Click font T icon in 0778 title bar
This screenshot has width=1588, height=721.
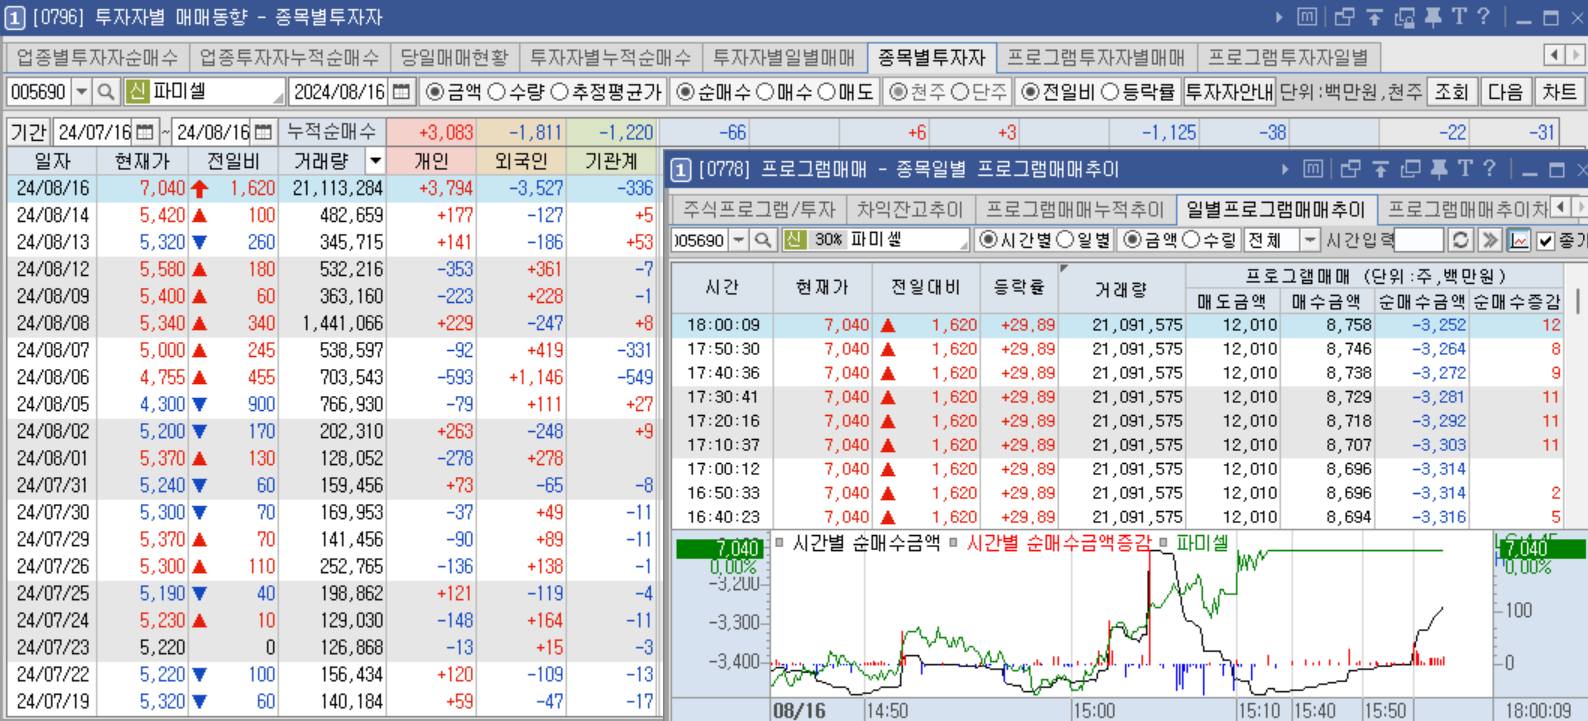(x=1465, y=169)
